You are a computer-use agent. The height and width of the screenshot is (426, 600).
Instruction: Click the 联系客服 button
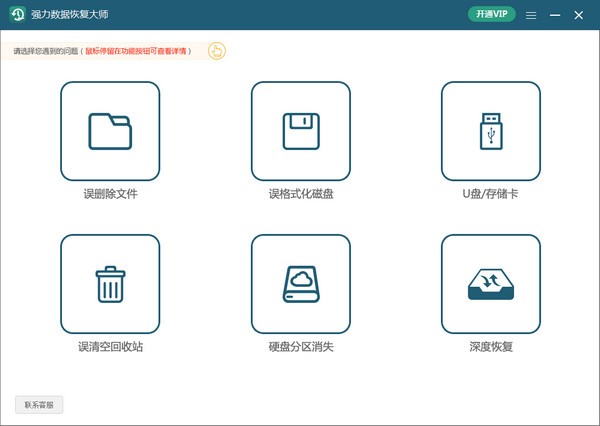coord(39,405)
